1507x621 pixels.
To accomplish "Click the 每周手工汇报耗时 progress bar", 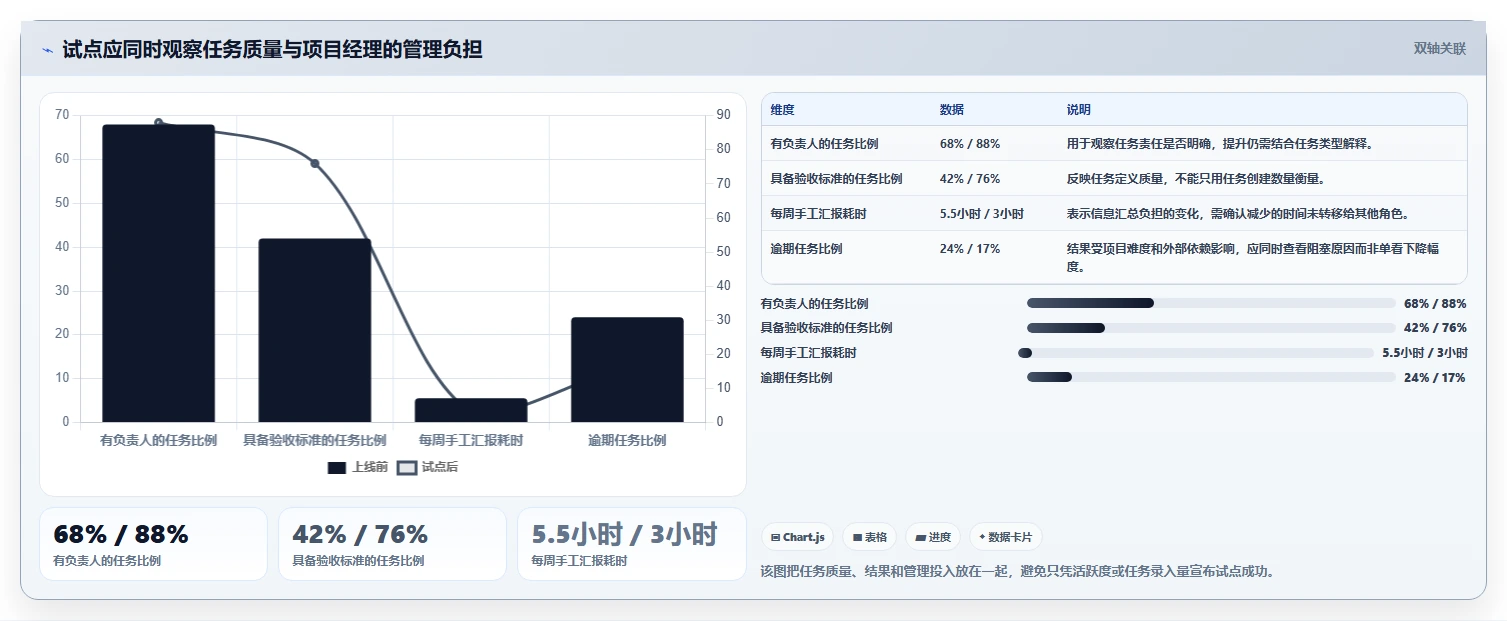I will pyautogui.click(x=1196, y=353).
